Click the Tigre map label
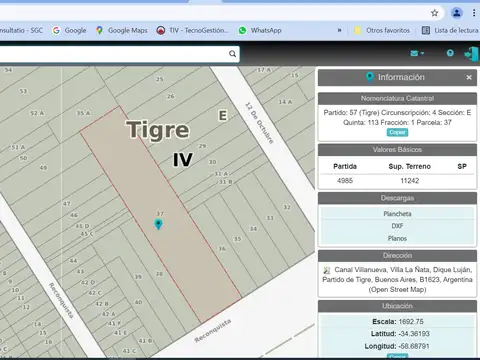Viewport: 480px width, 360px height. pos(158,130)
